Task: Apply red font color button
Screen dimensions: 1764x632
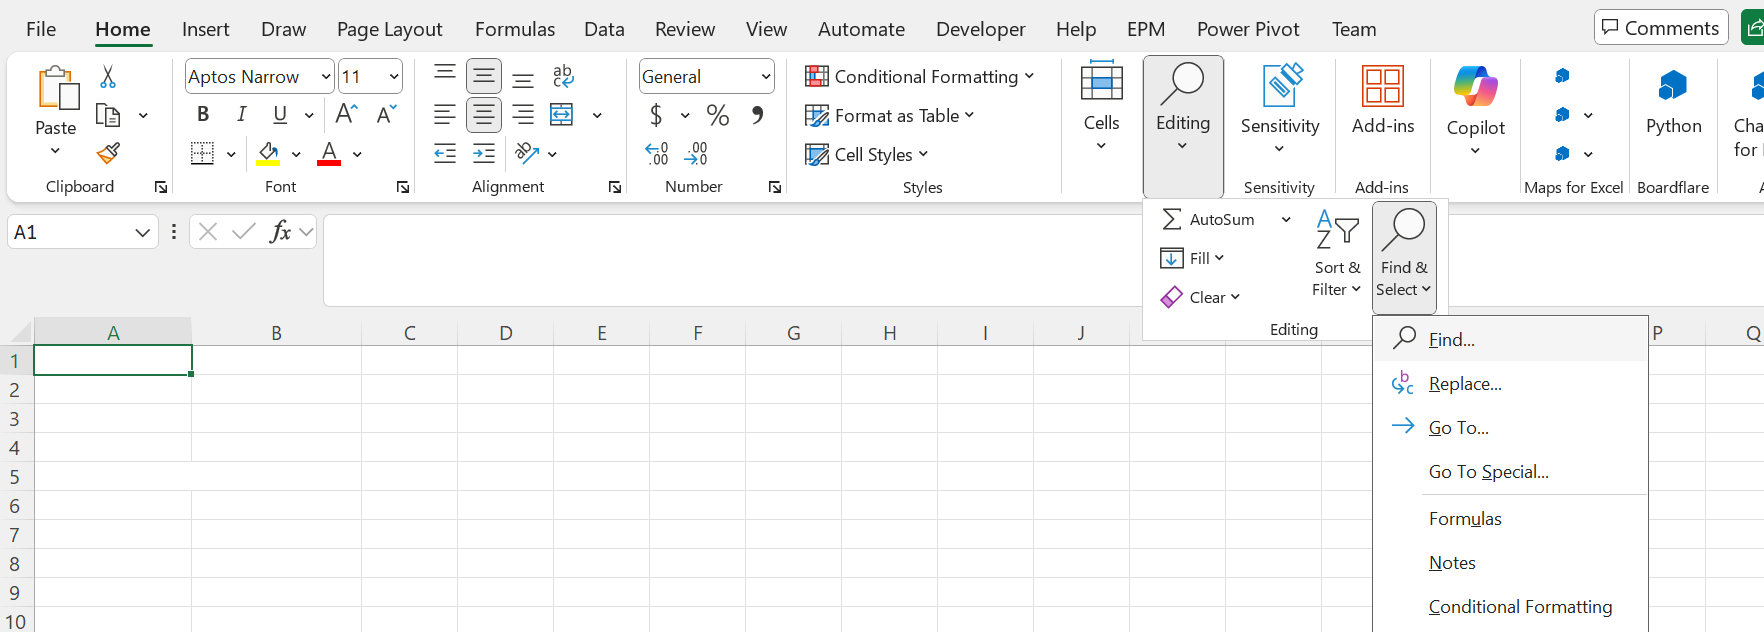Action: [329, 153]
